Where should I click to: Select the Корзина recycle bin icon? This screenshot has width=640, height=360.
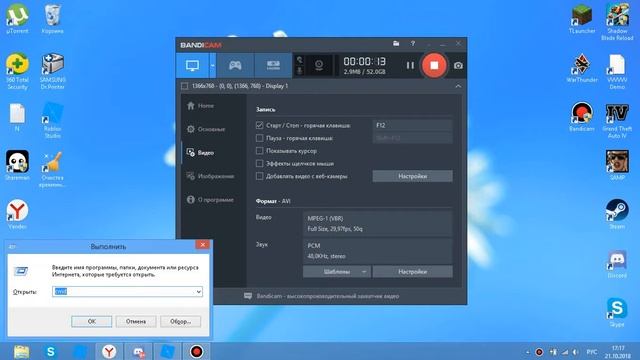point(52,19)
